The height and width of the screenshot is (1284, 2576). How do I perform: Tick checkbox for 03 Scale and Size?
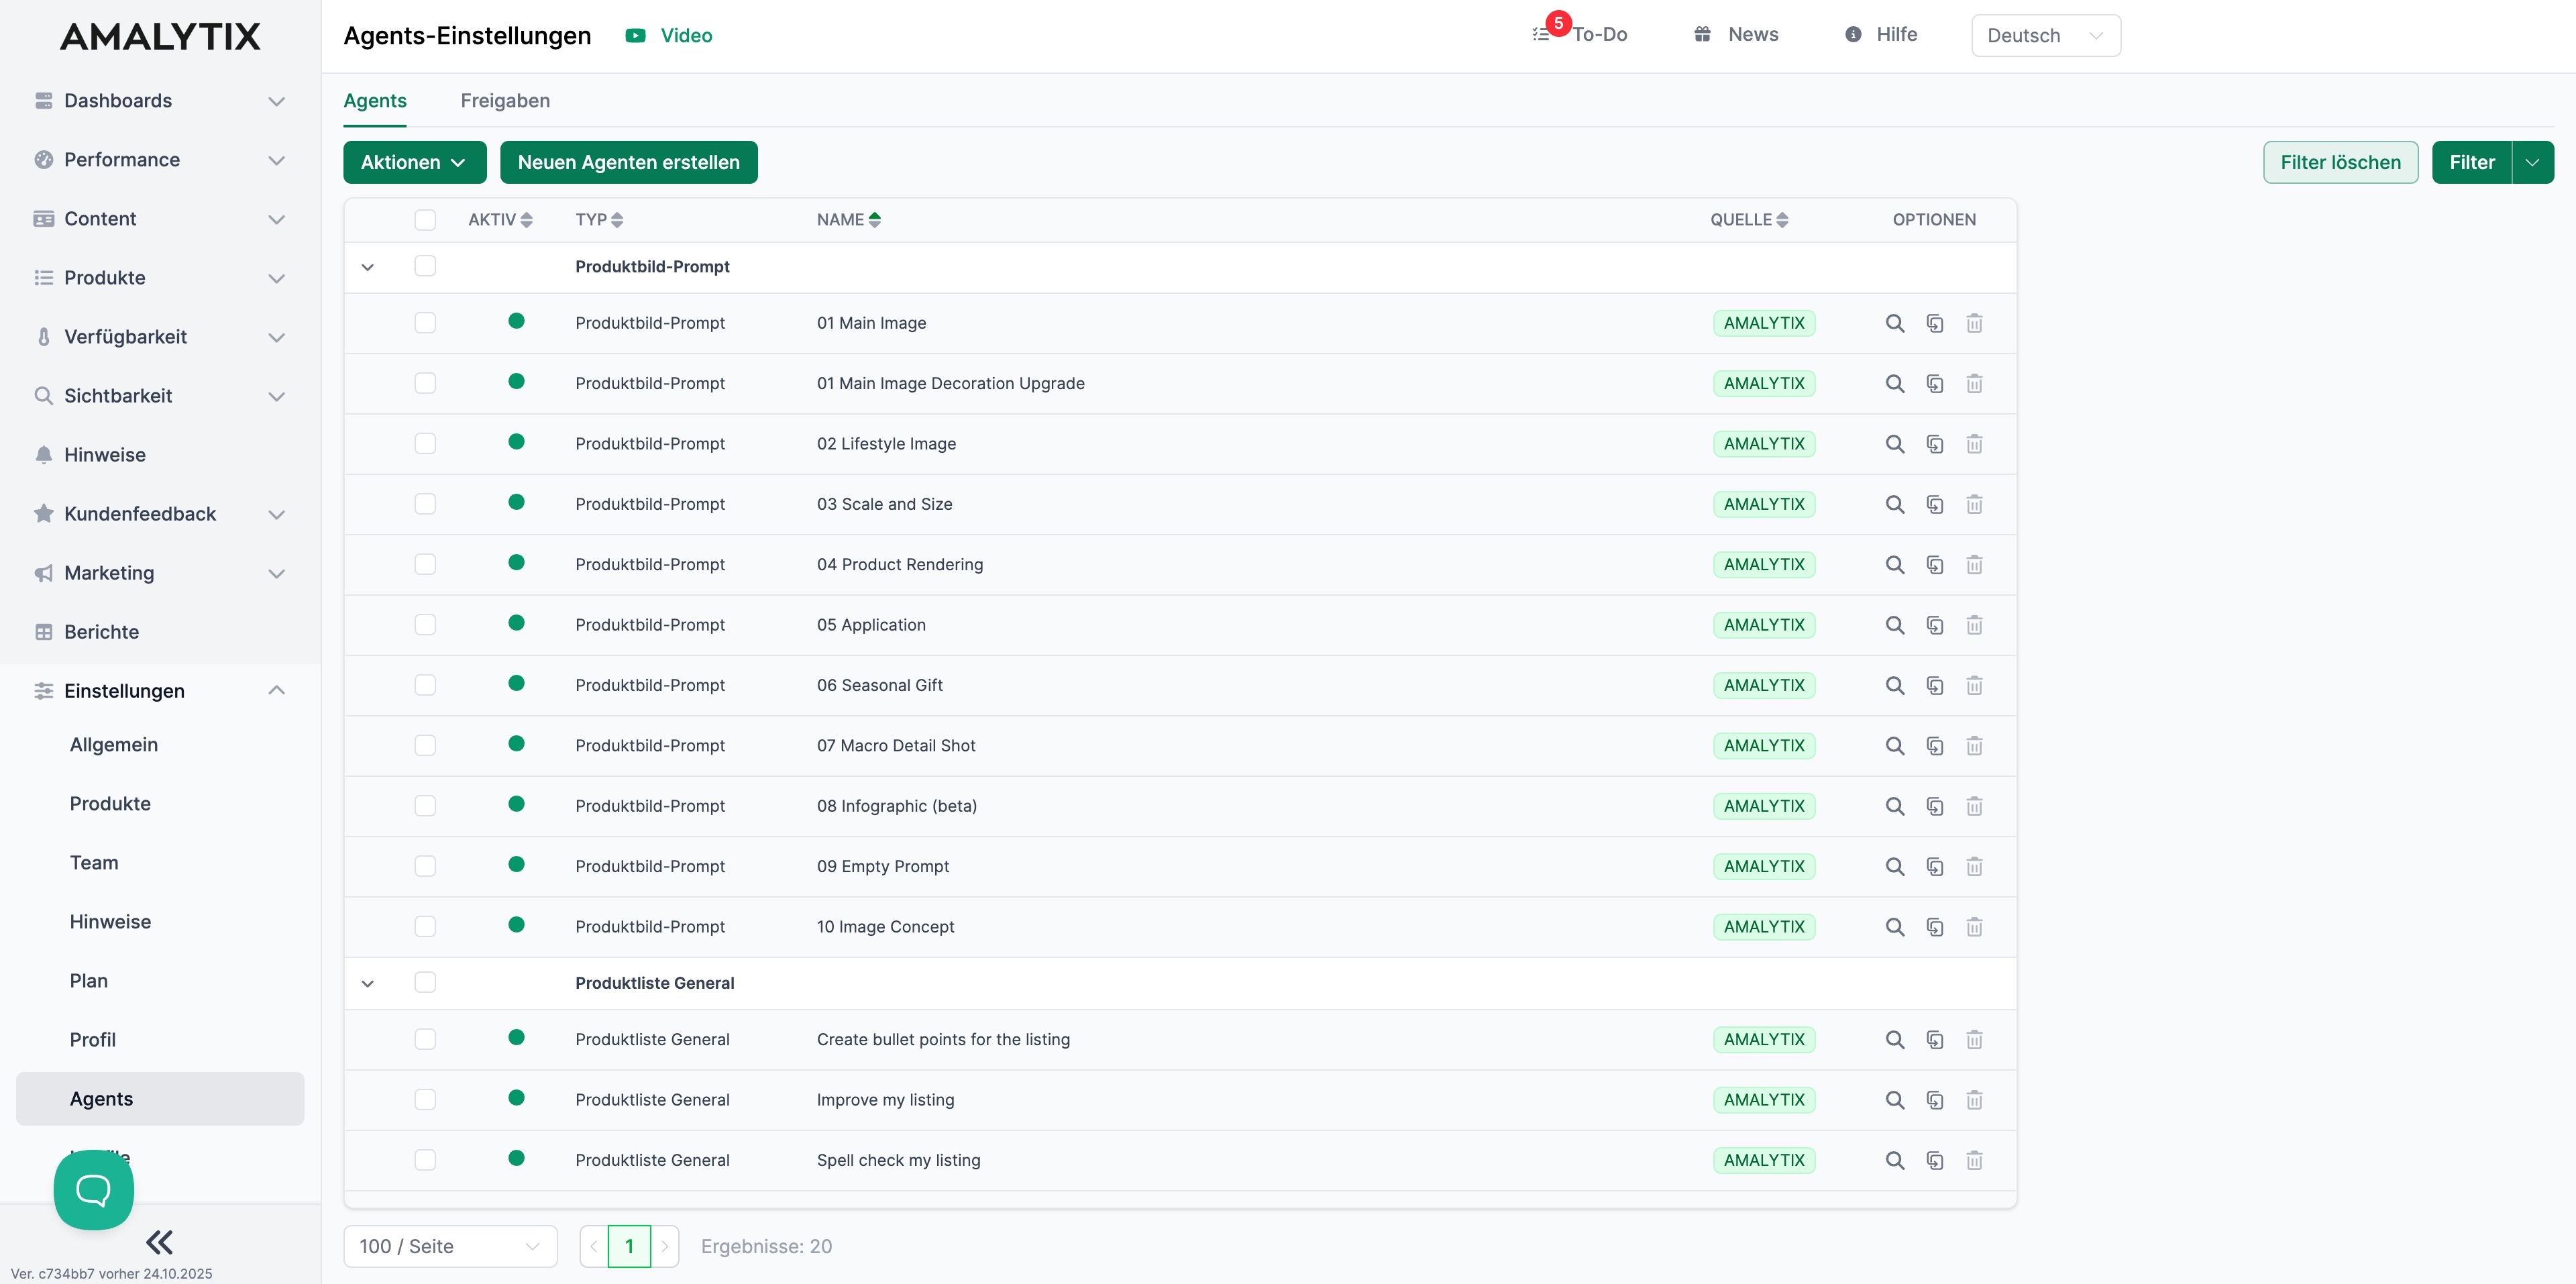[x=425, y=504]
